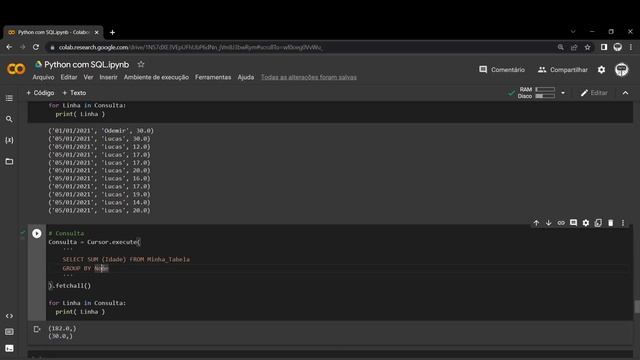Bookmark this page with star icon
Image resolution: width=640 pixels, height=360 pixels.
pos(587,47)
